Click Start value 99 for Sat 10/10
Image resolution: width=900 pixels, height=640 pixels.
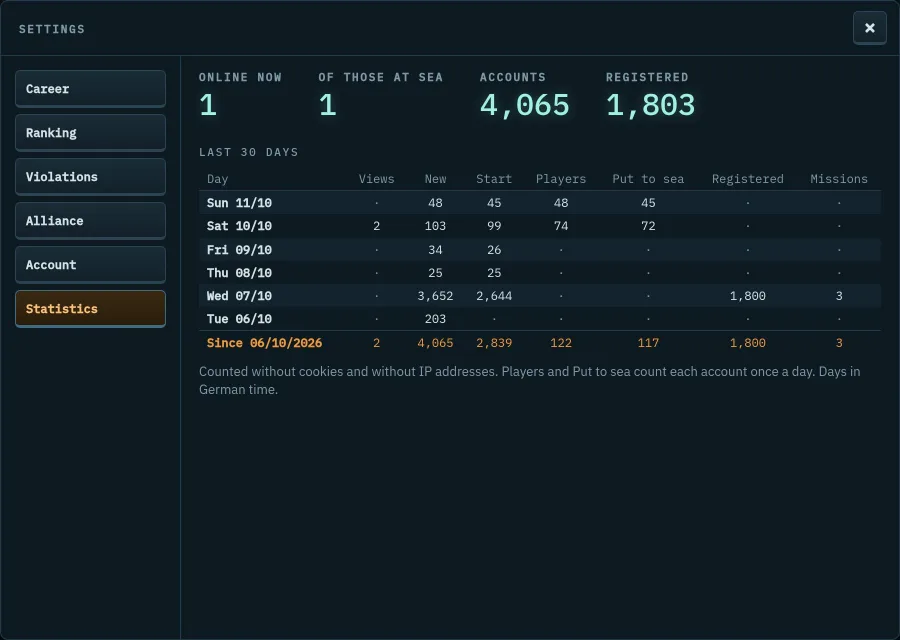click(494, 226)
